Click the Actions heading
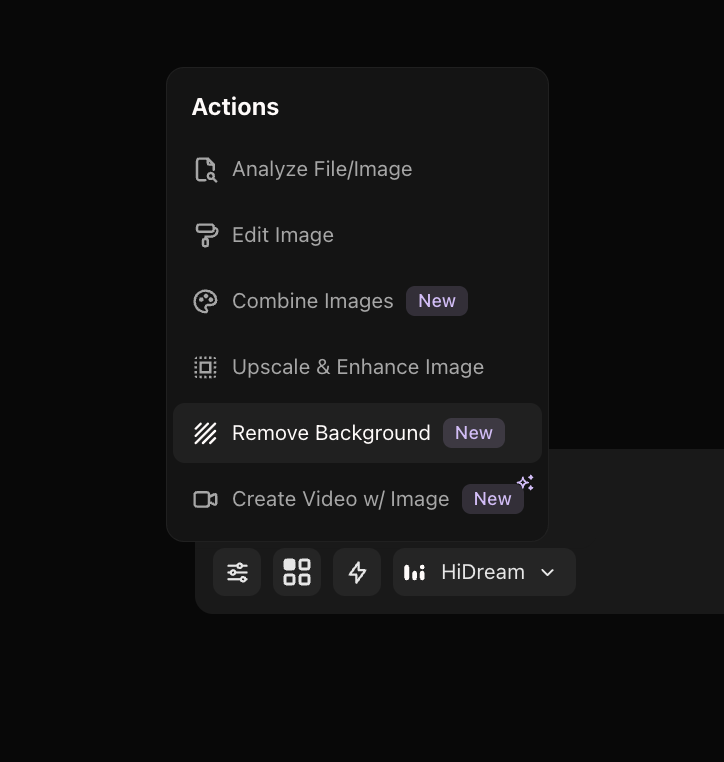The image size is (724, 762). [235, 107]
